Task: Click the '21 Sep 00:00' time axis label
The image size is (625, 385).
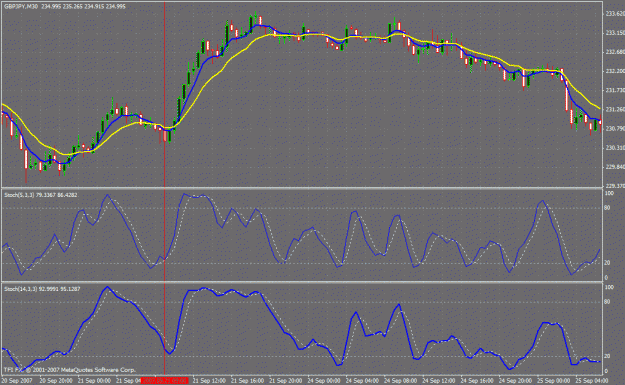Action: 94,381
